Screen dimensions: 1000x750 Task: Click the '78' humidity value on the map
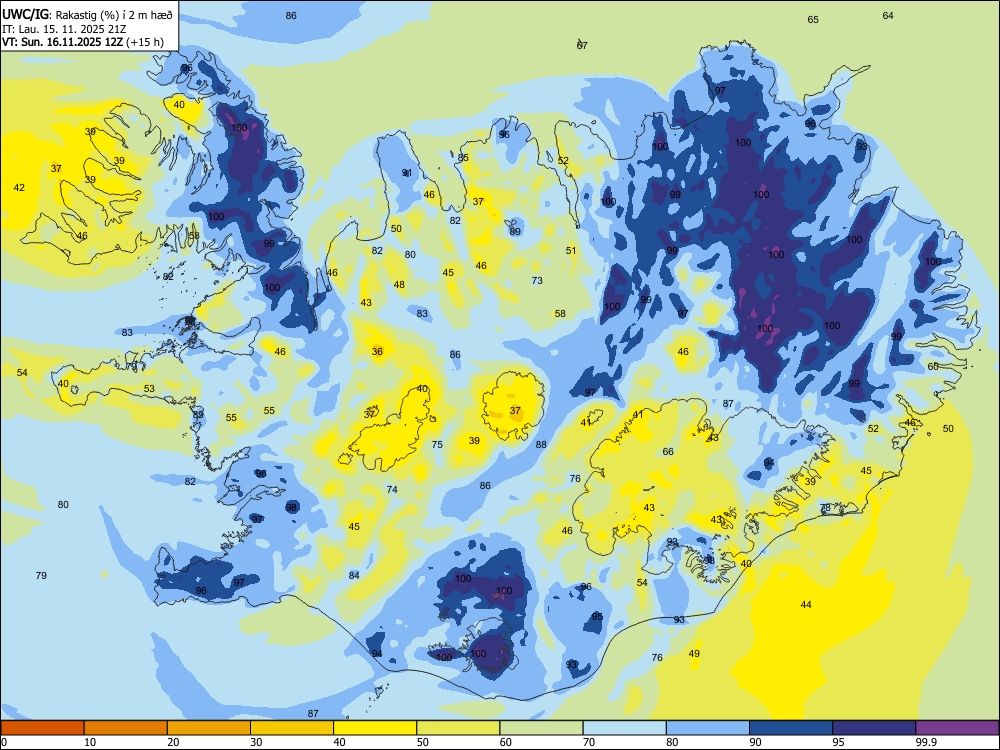825,508
